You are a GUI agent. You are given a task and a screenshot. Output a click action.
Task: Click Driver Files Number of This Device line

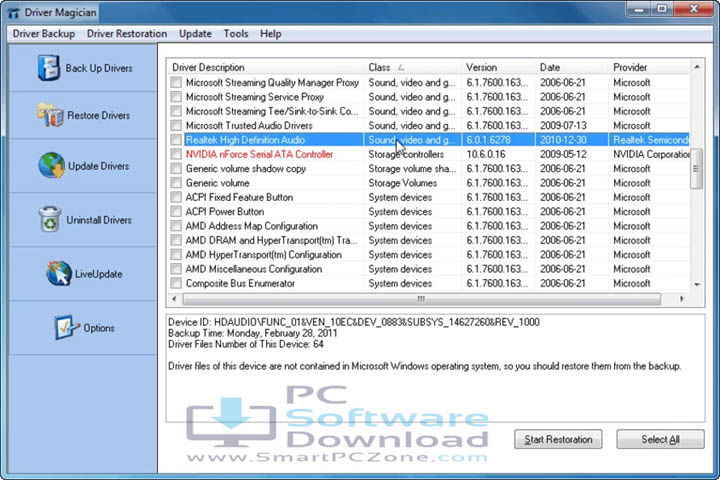pyautogui.click(x=246, y=344)
